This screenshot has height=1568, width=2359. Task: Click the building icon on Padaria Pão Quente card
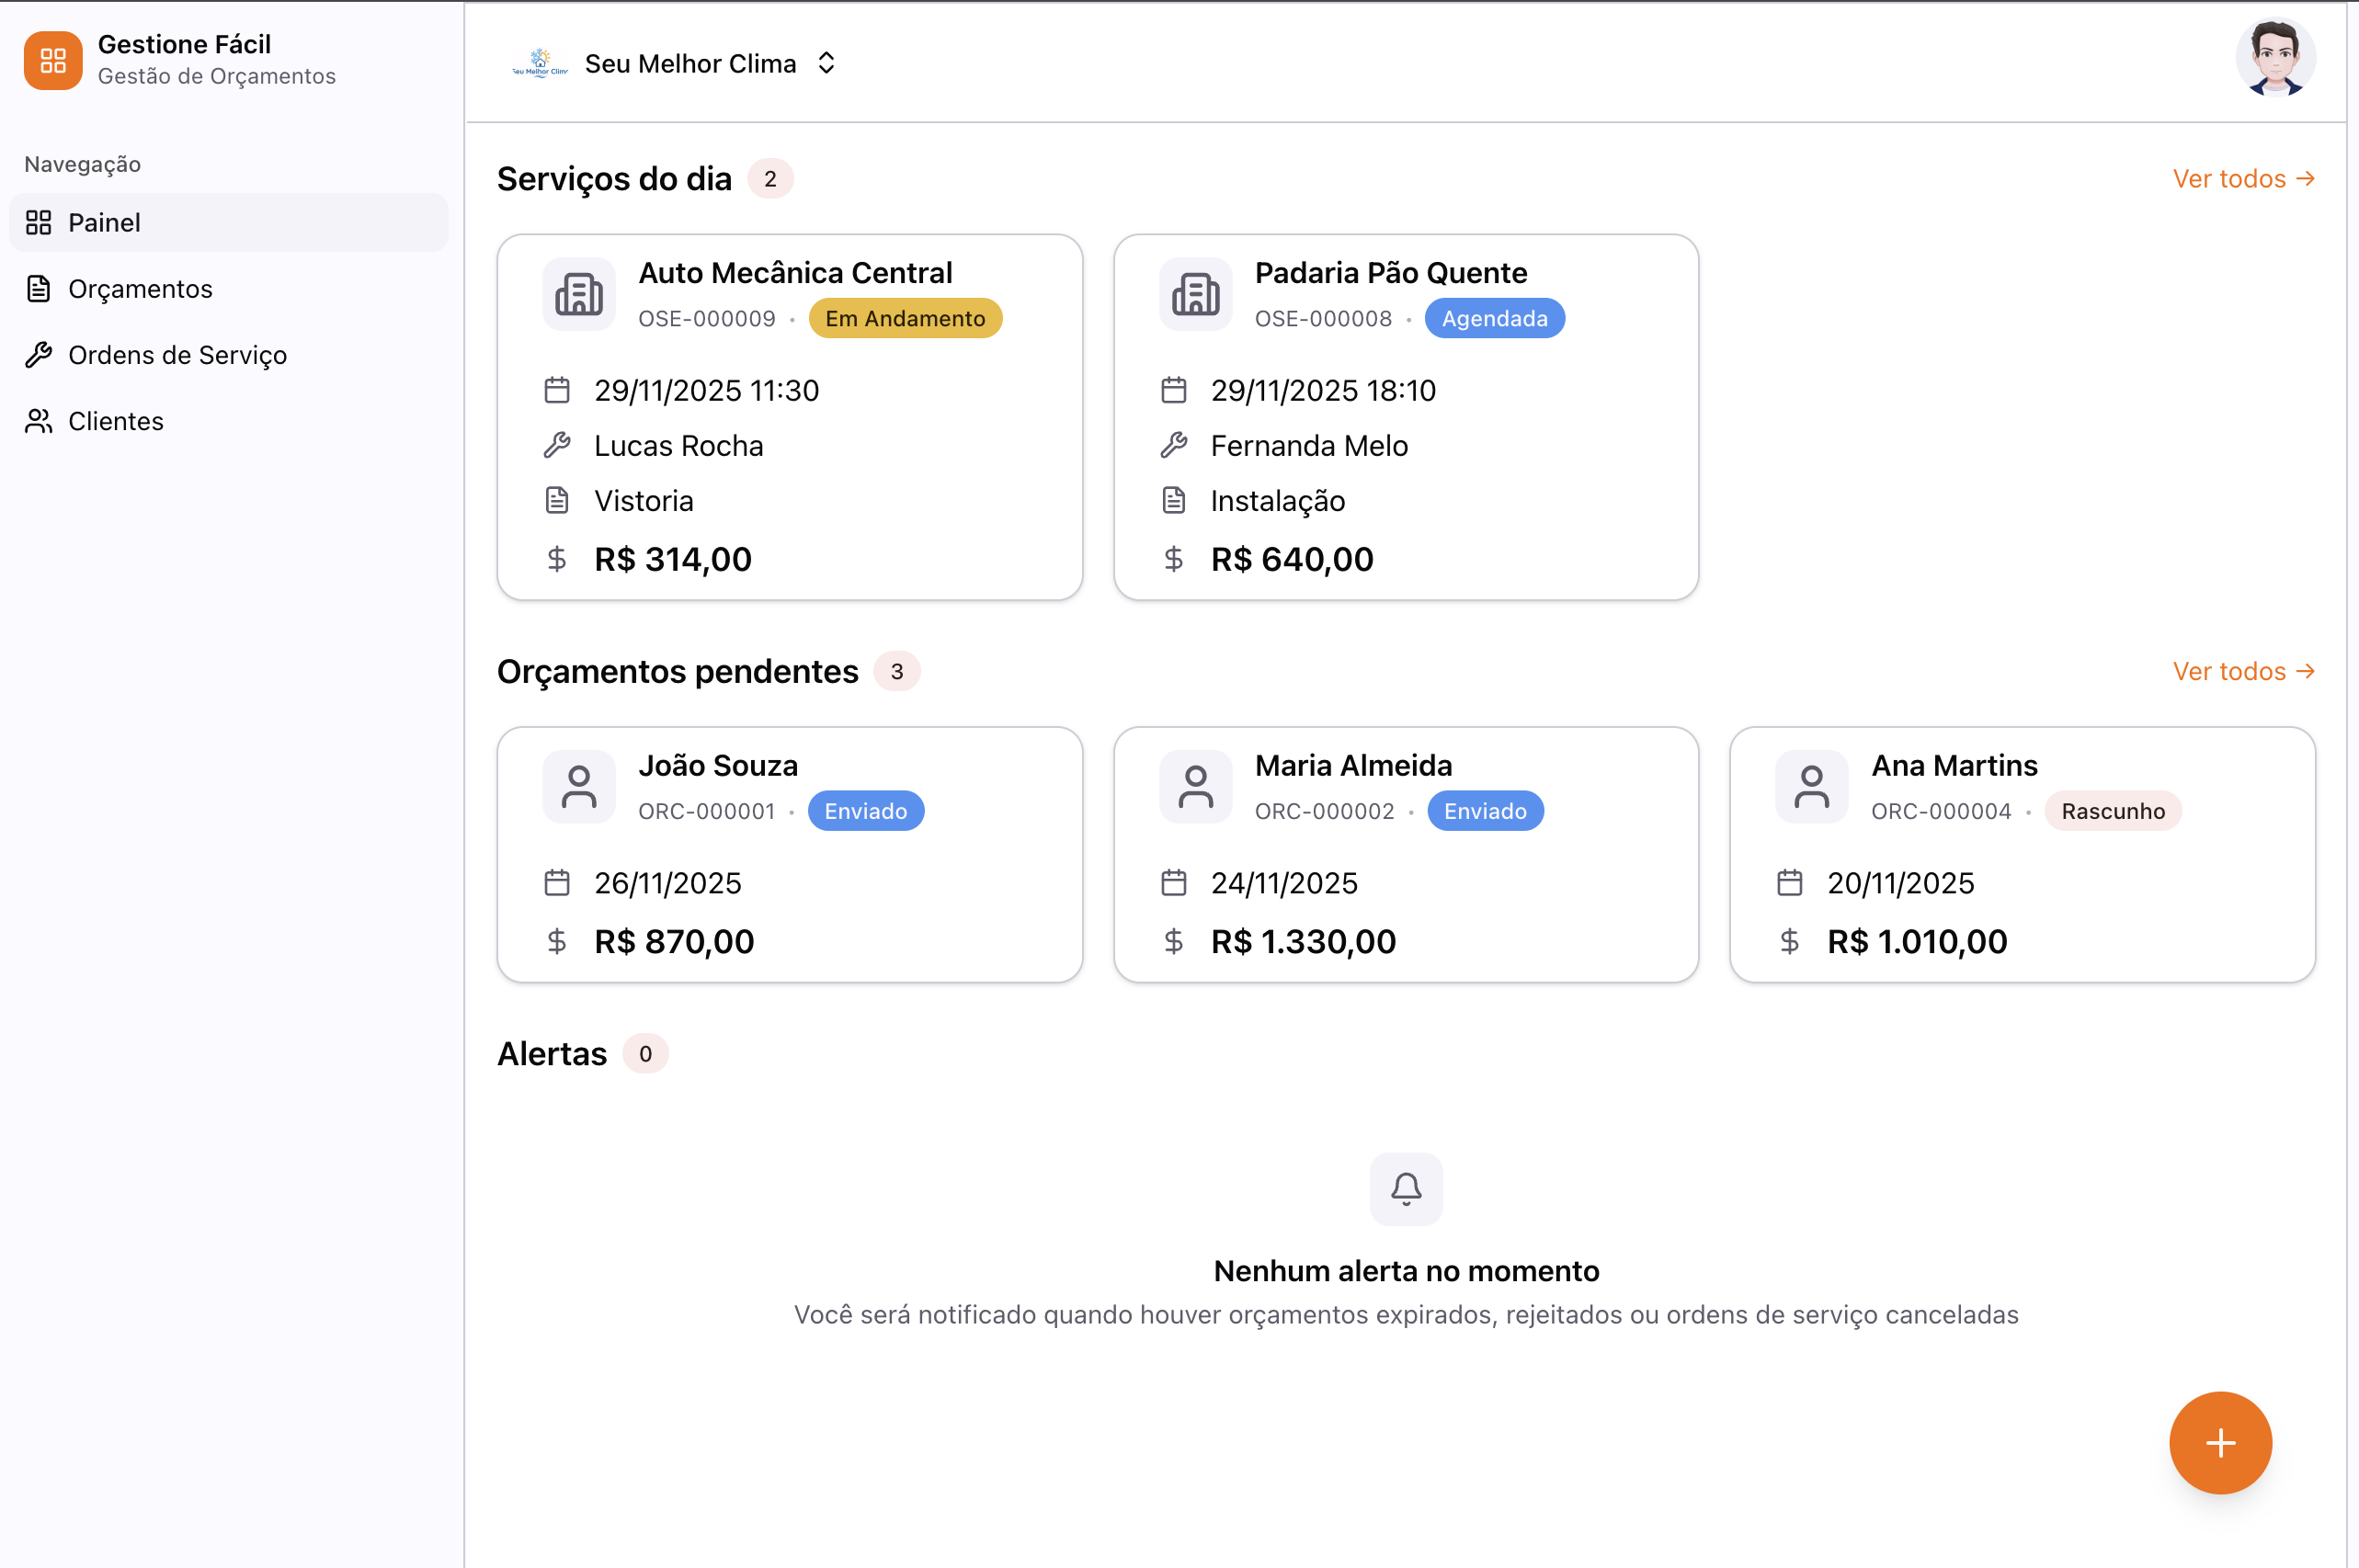point(1195,294)
